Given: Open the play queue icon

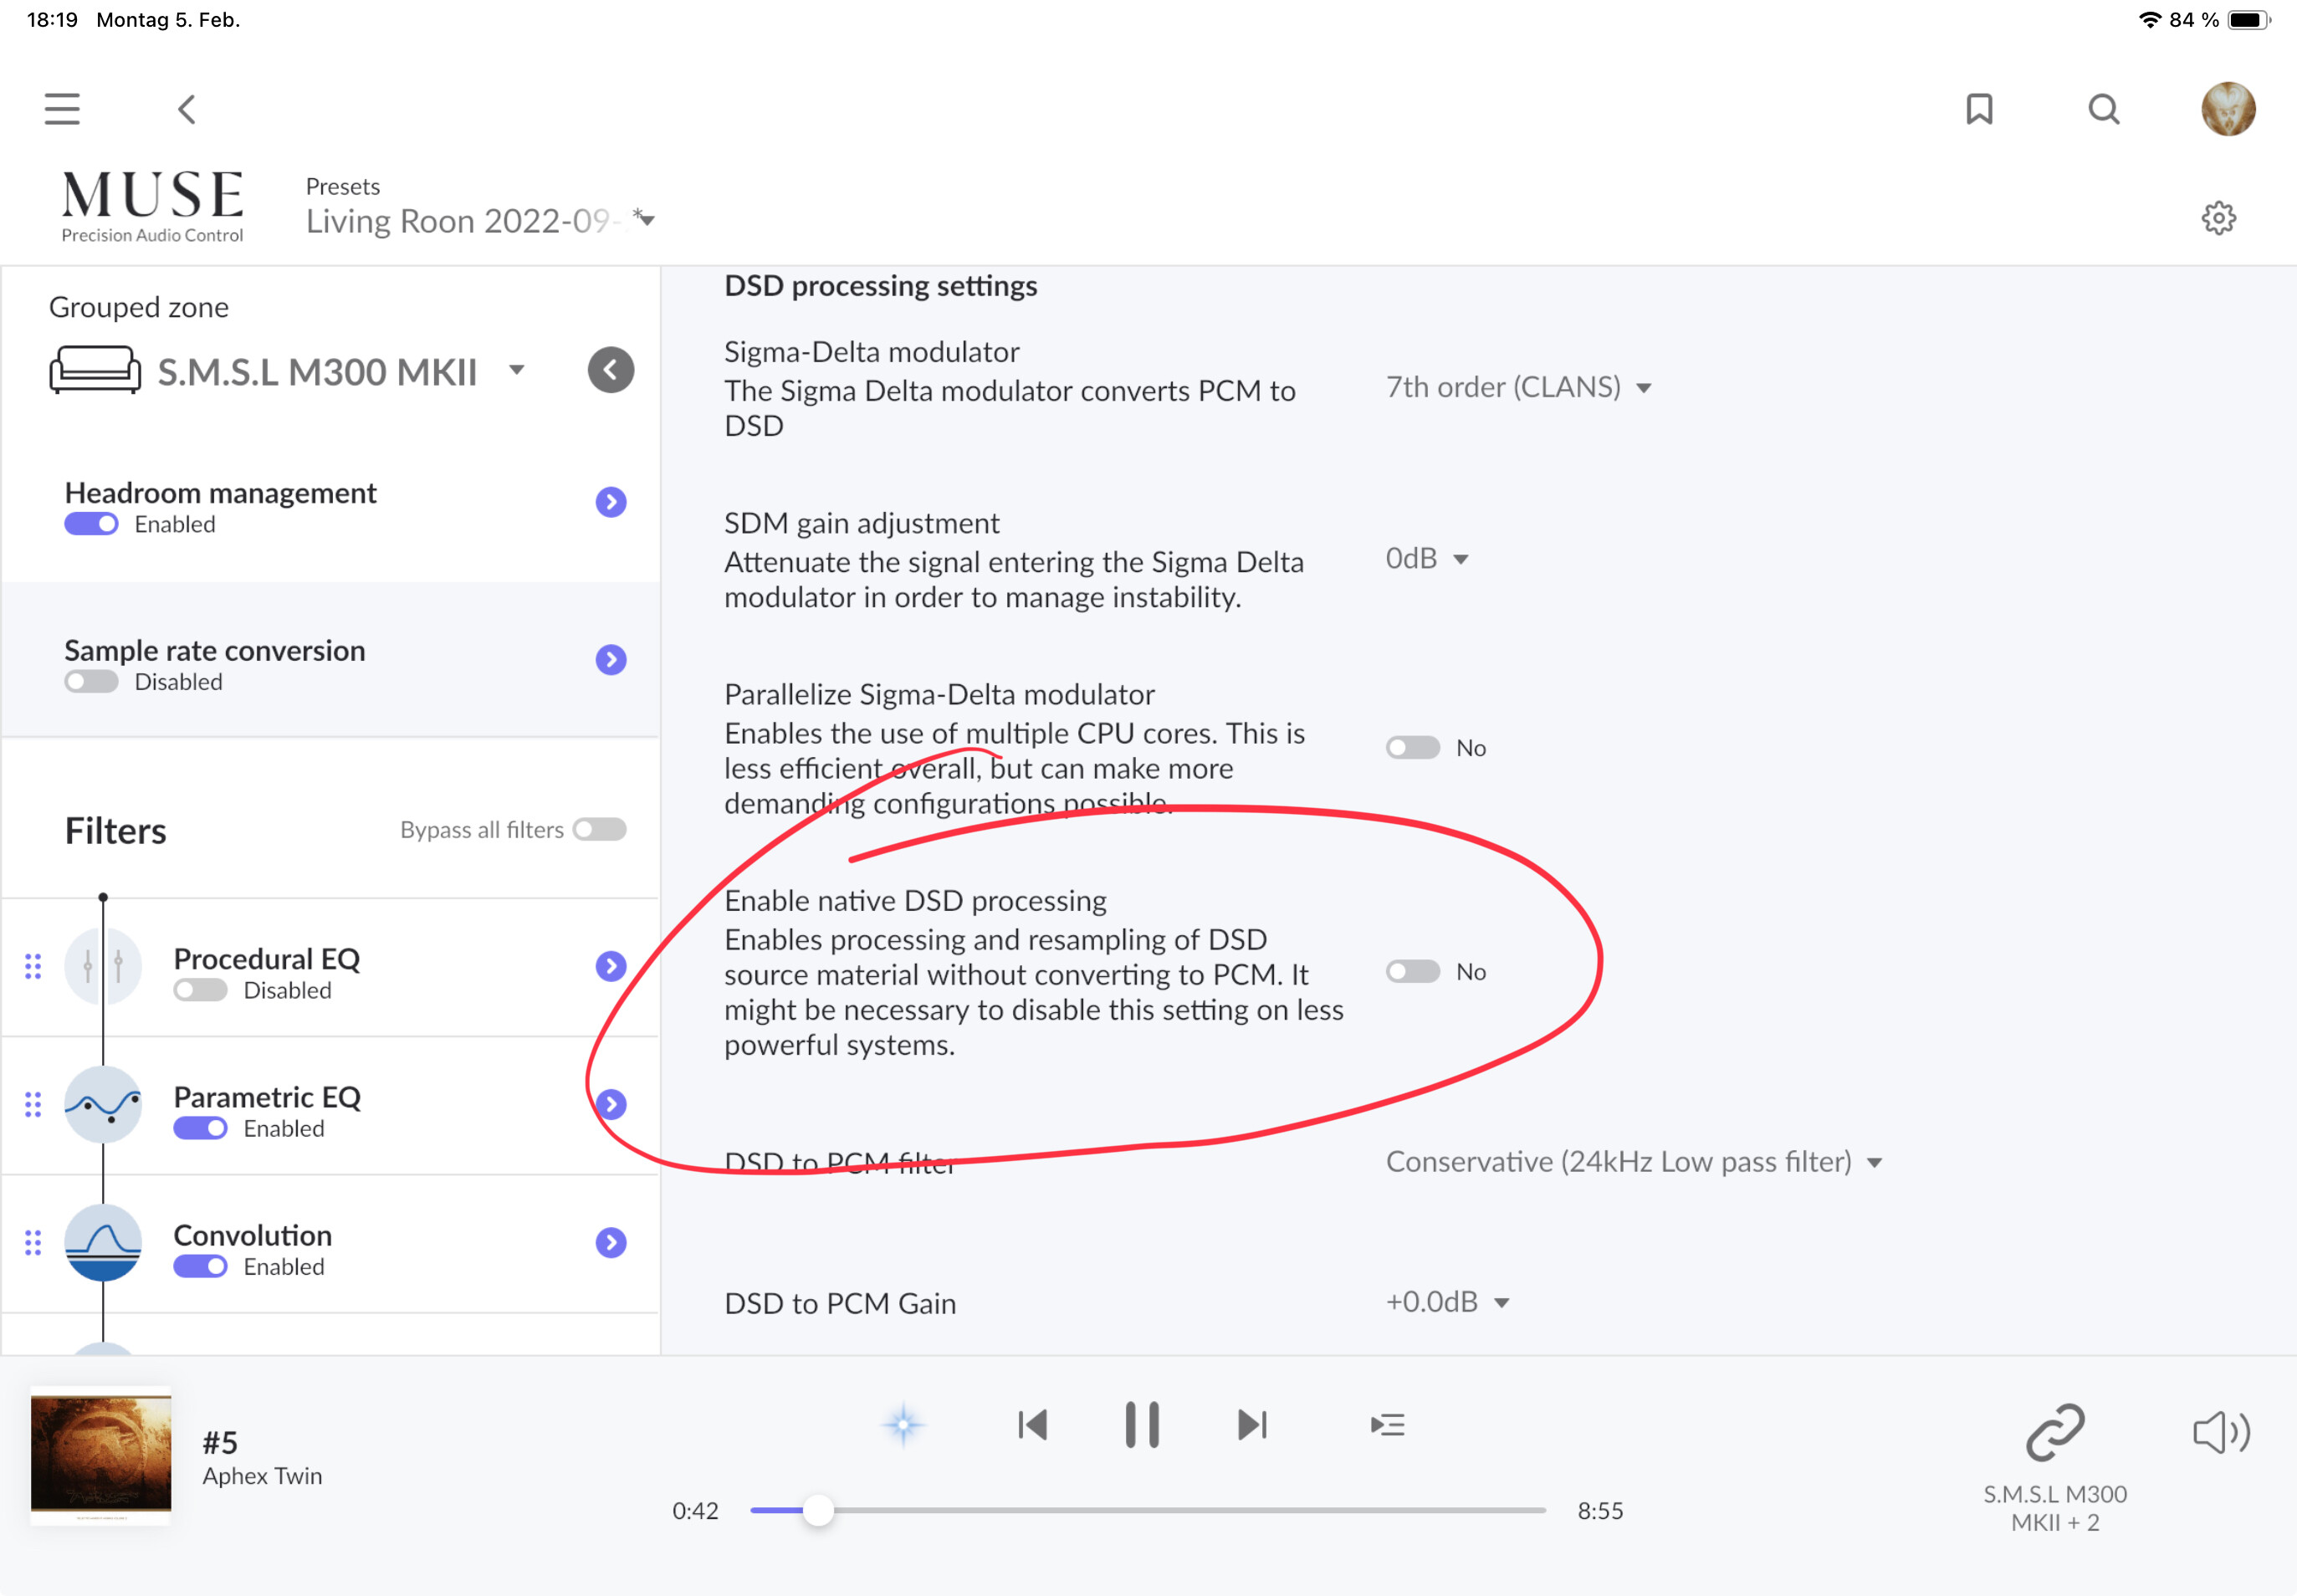Looking at the screenshot, I should (x=1387, y=1425).
